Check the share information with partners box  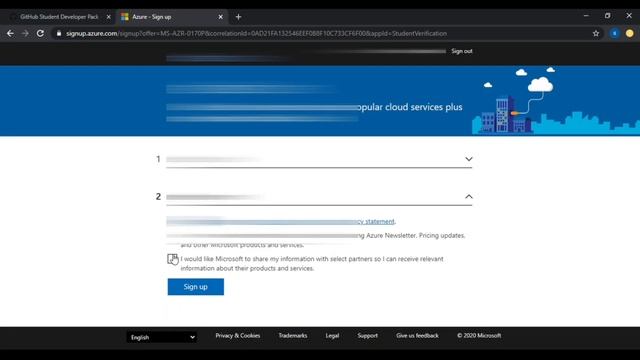coord(172,259)
